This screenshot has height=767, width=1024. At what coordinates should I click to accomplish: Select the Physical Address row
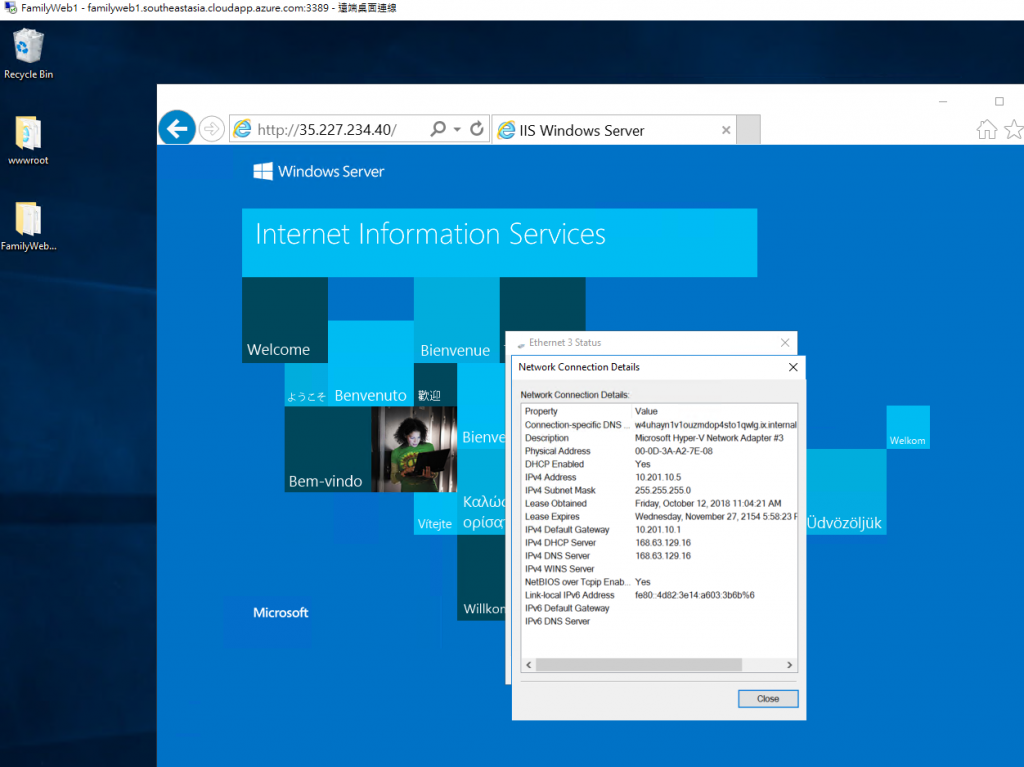pyautogui.click(x=660, y=451)
